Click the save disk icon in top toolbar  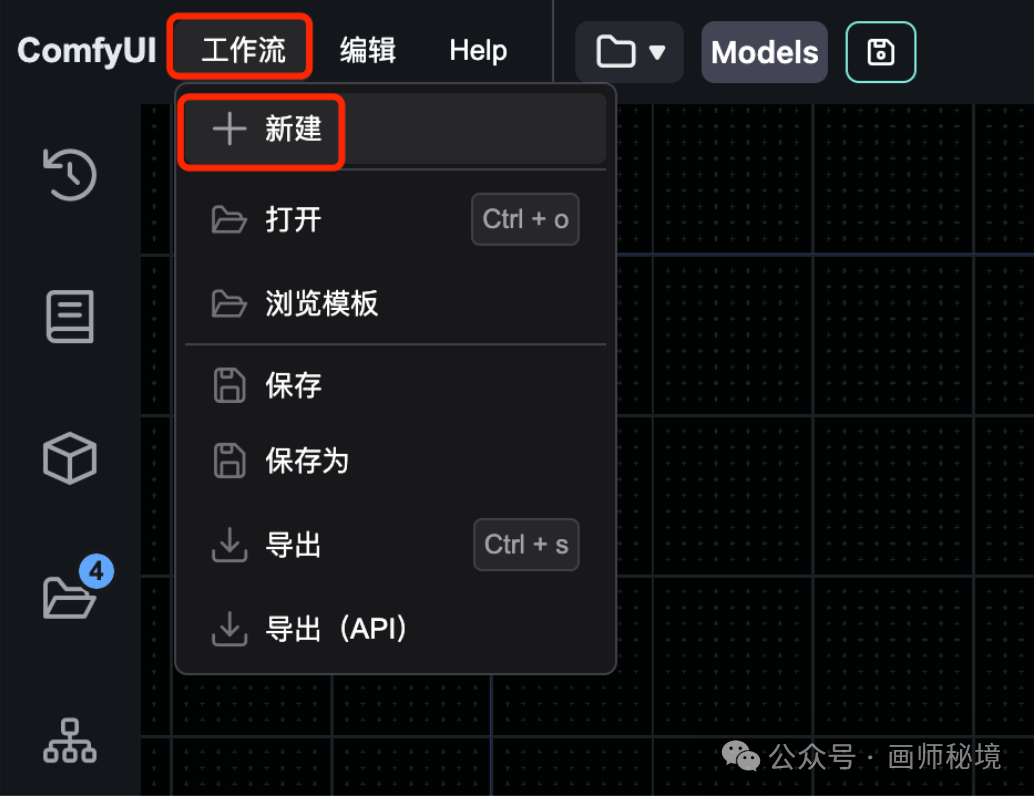coord(880,52)
